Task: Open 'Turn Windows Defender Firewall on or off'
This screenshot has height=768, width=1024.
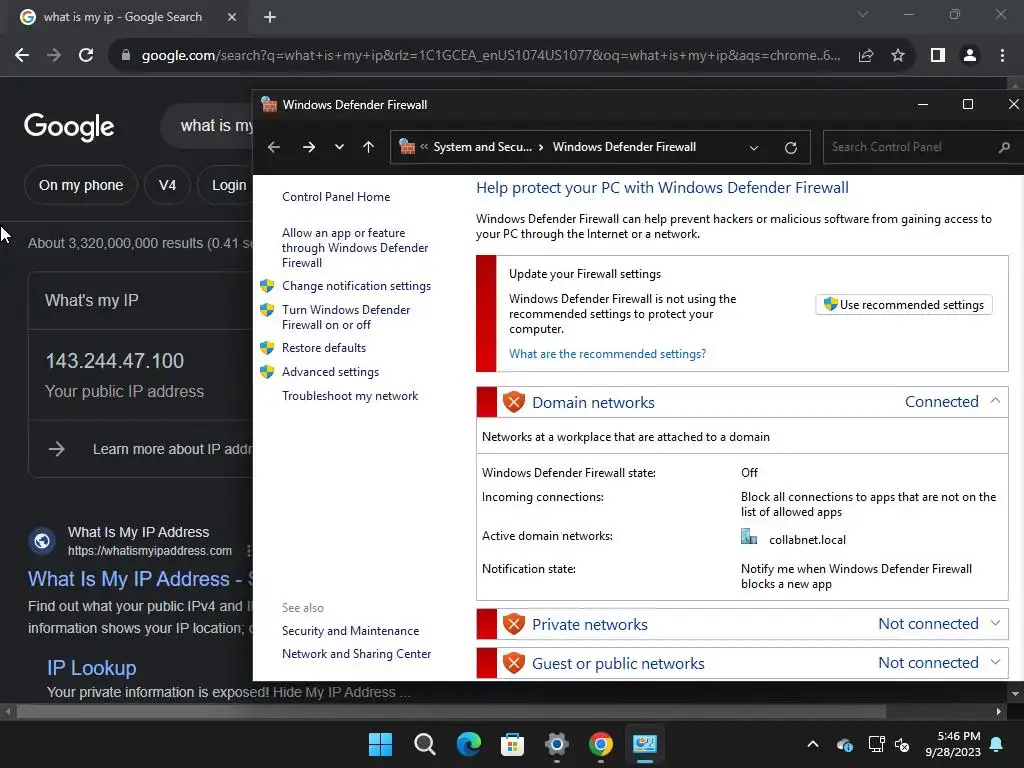Action: pos(346,317)
